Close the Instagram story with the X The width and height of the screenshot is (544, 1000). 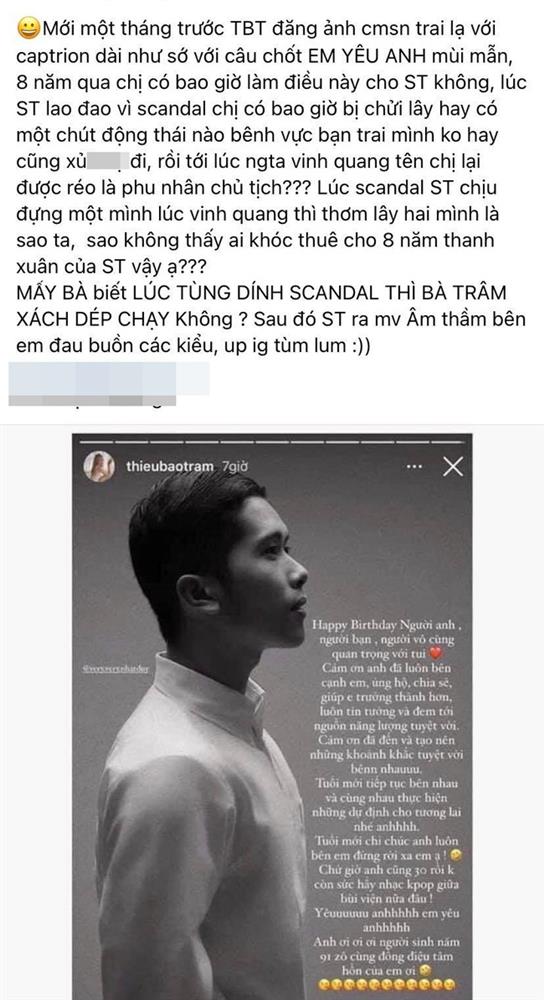(x=453, y=467)
